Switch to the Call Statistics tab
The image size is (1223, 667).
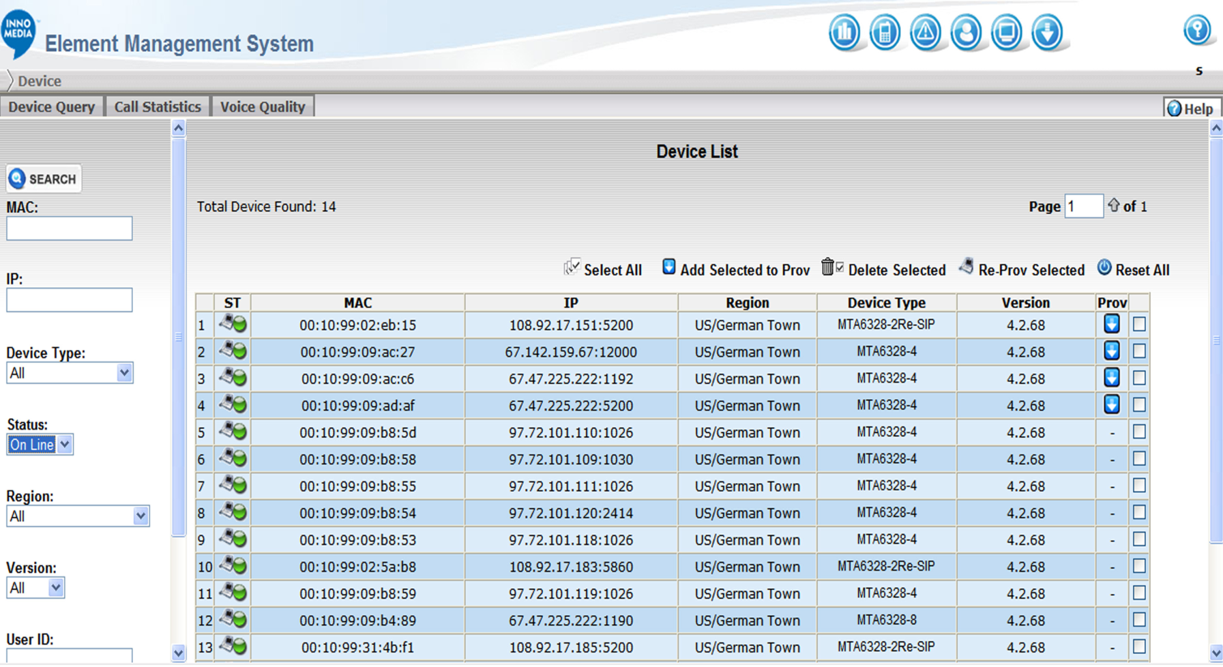(x=157, y=107)
